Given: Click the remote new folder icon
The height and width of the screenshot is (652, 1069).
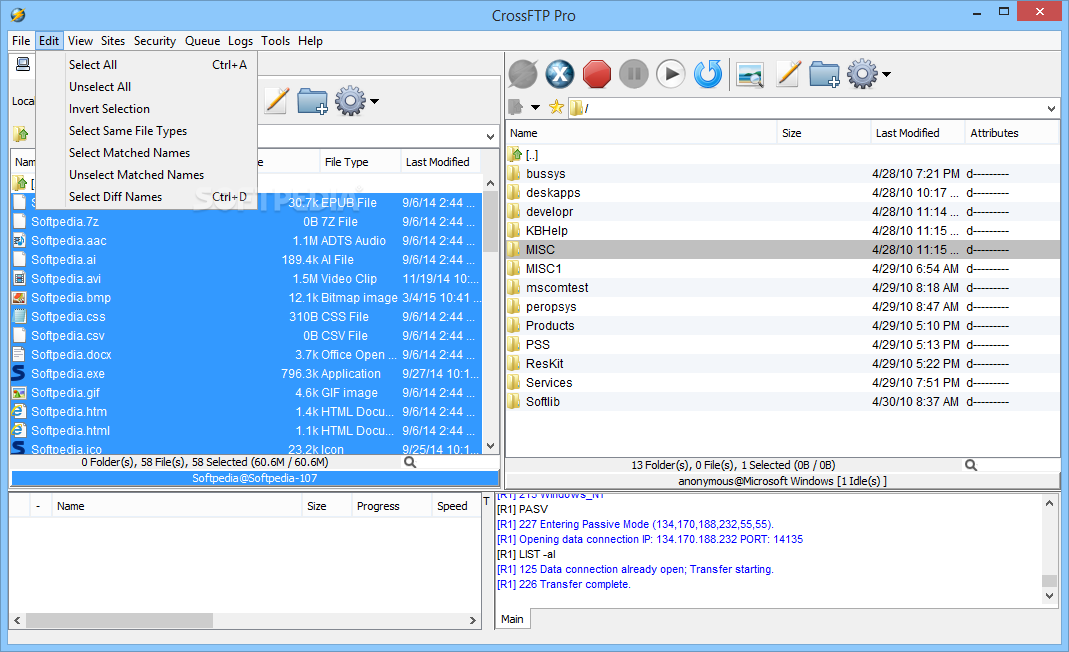Looking at the screenshot, I should coord(824,74).
